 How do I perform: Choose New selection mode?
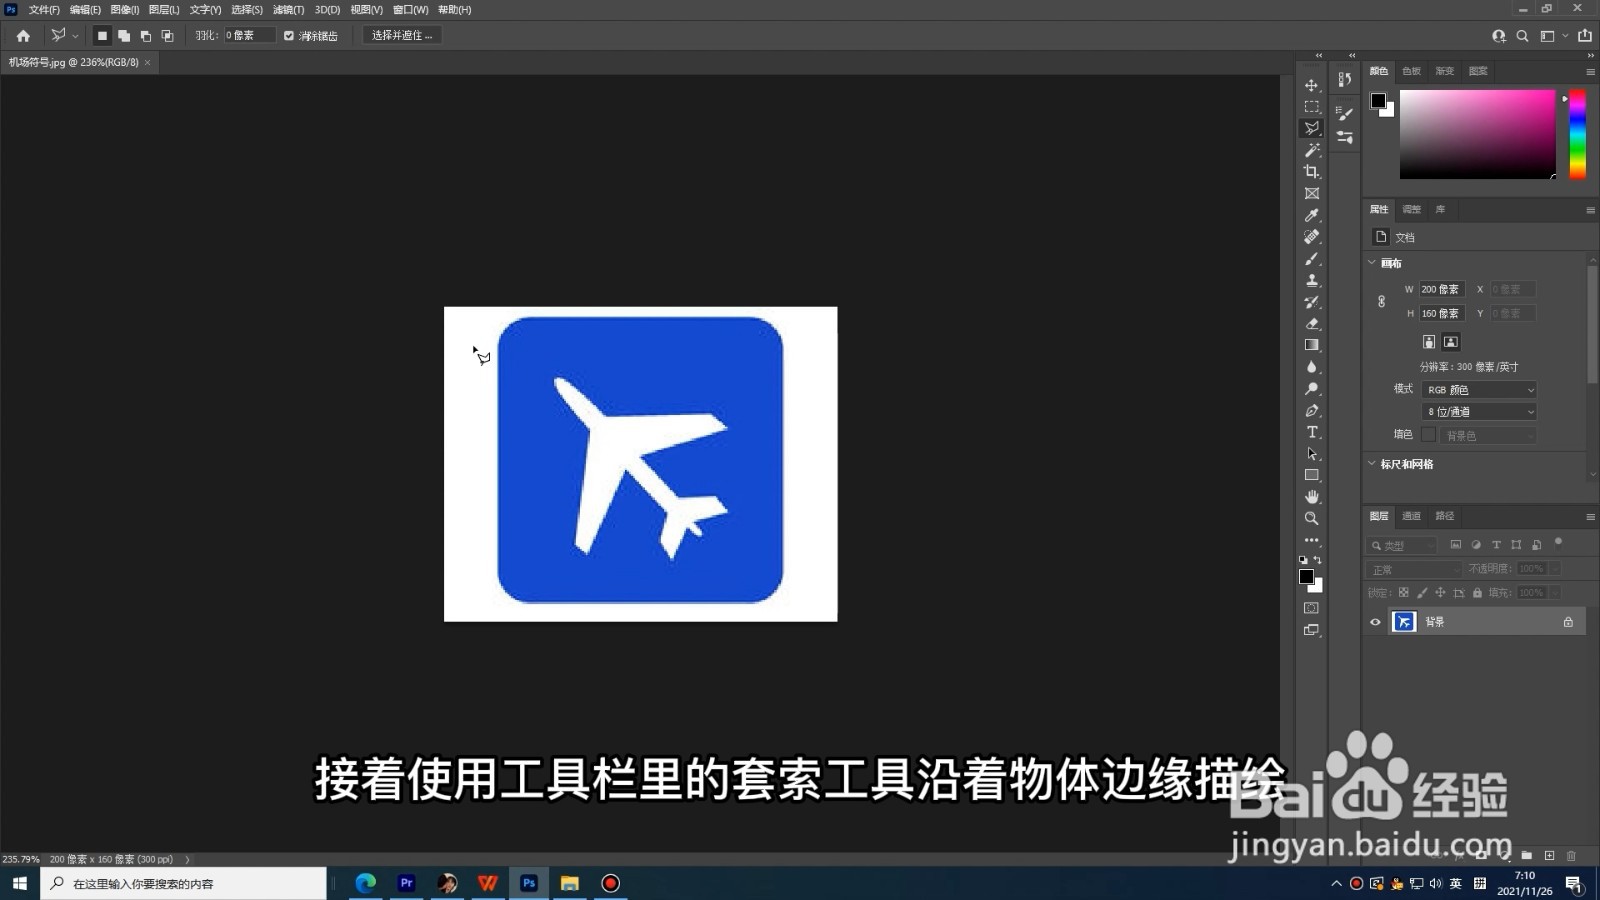(102, 36)
